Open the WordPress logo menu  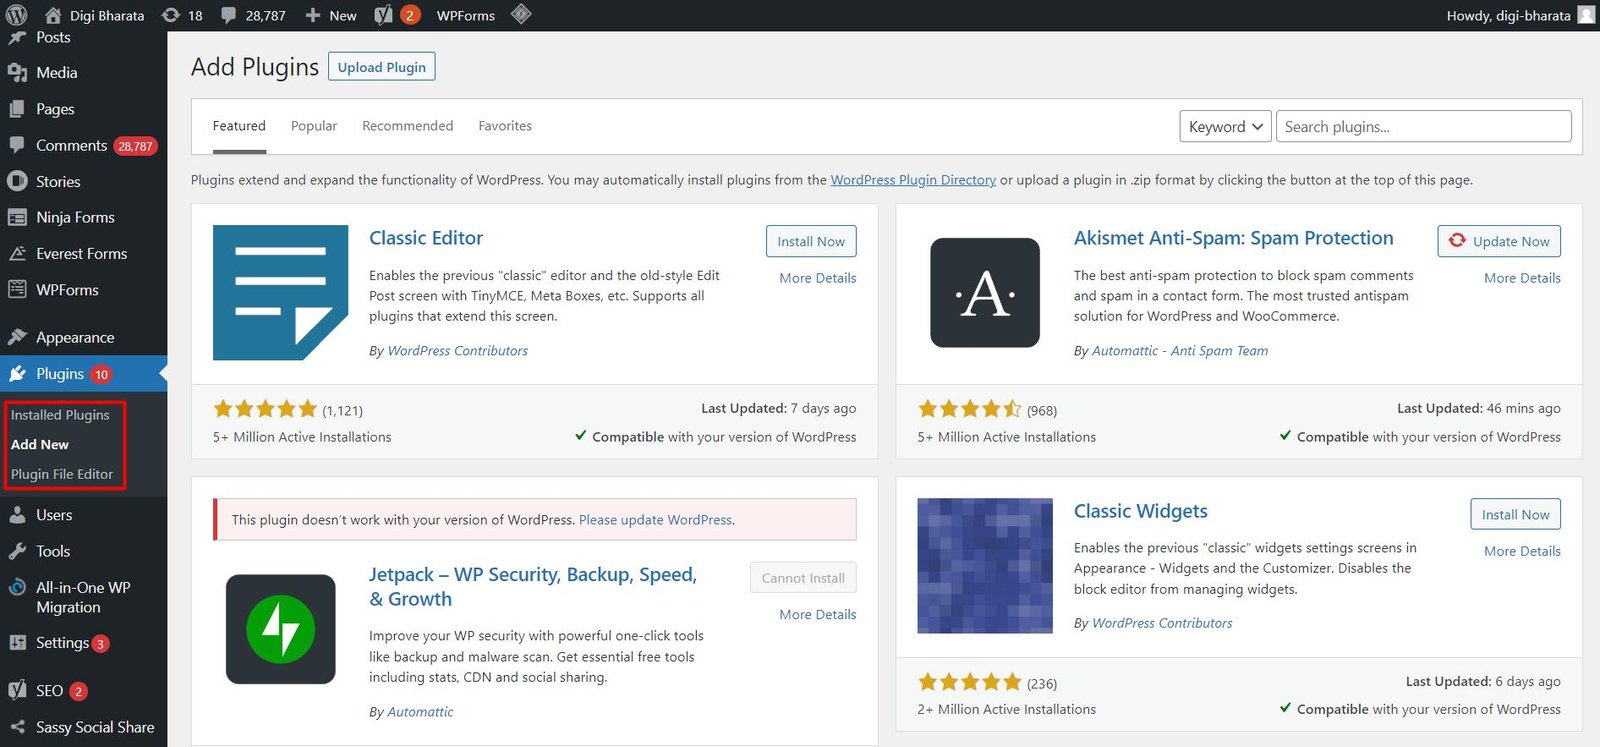(x=16, y=15)
